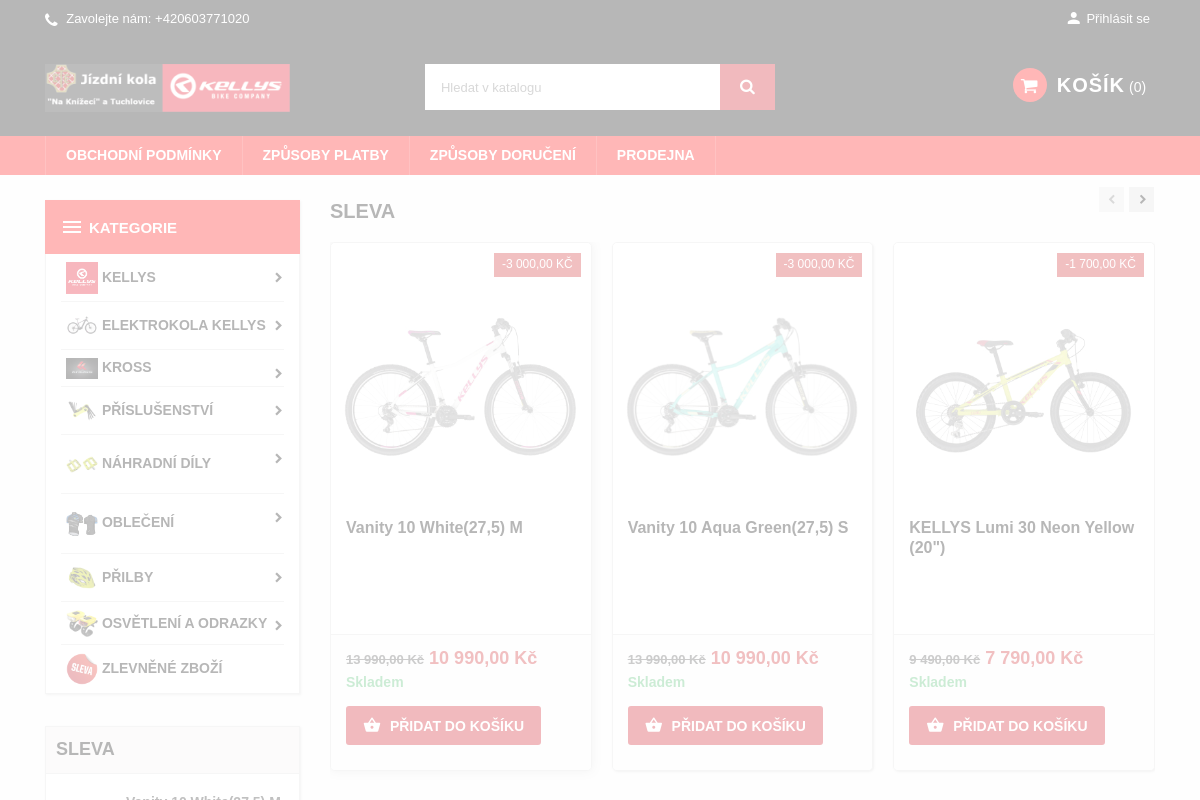This screenshot has height=800, width=1200.
Task: Click the -1 700,00 Kč discount badge
Action: point(1100,264)
